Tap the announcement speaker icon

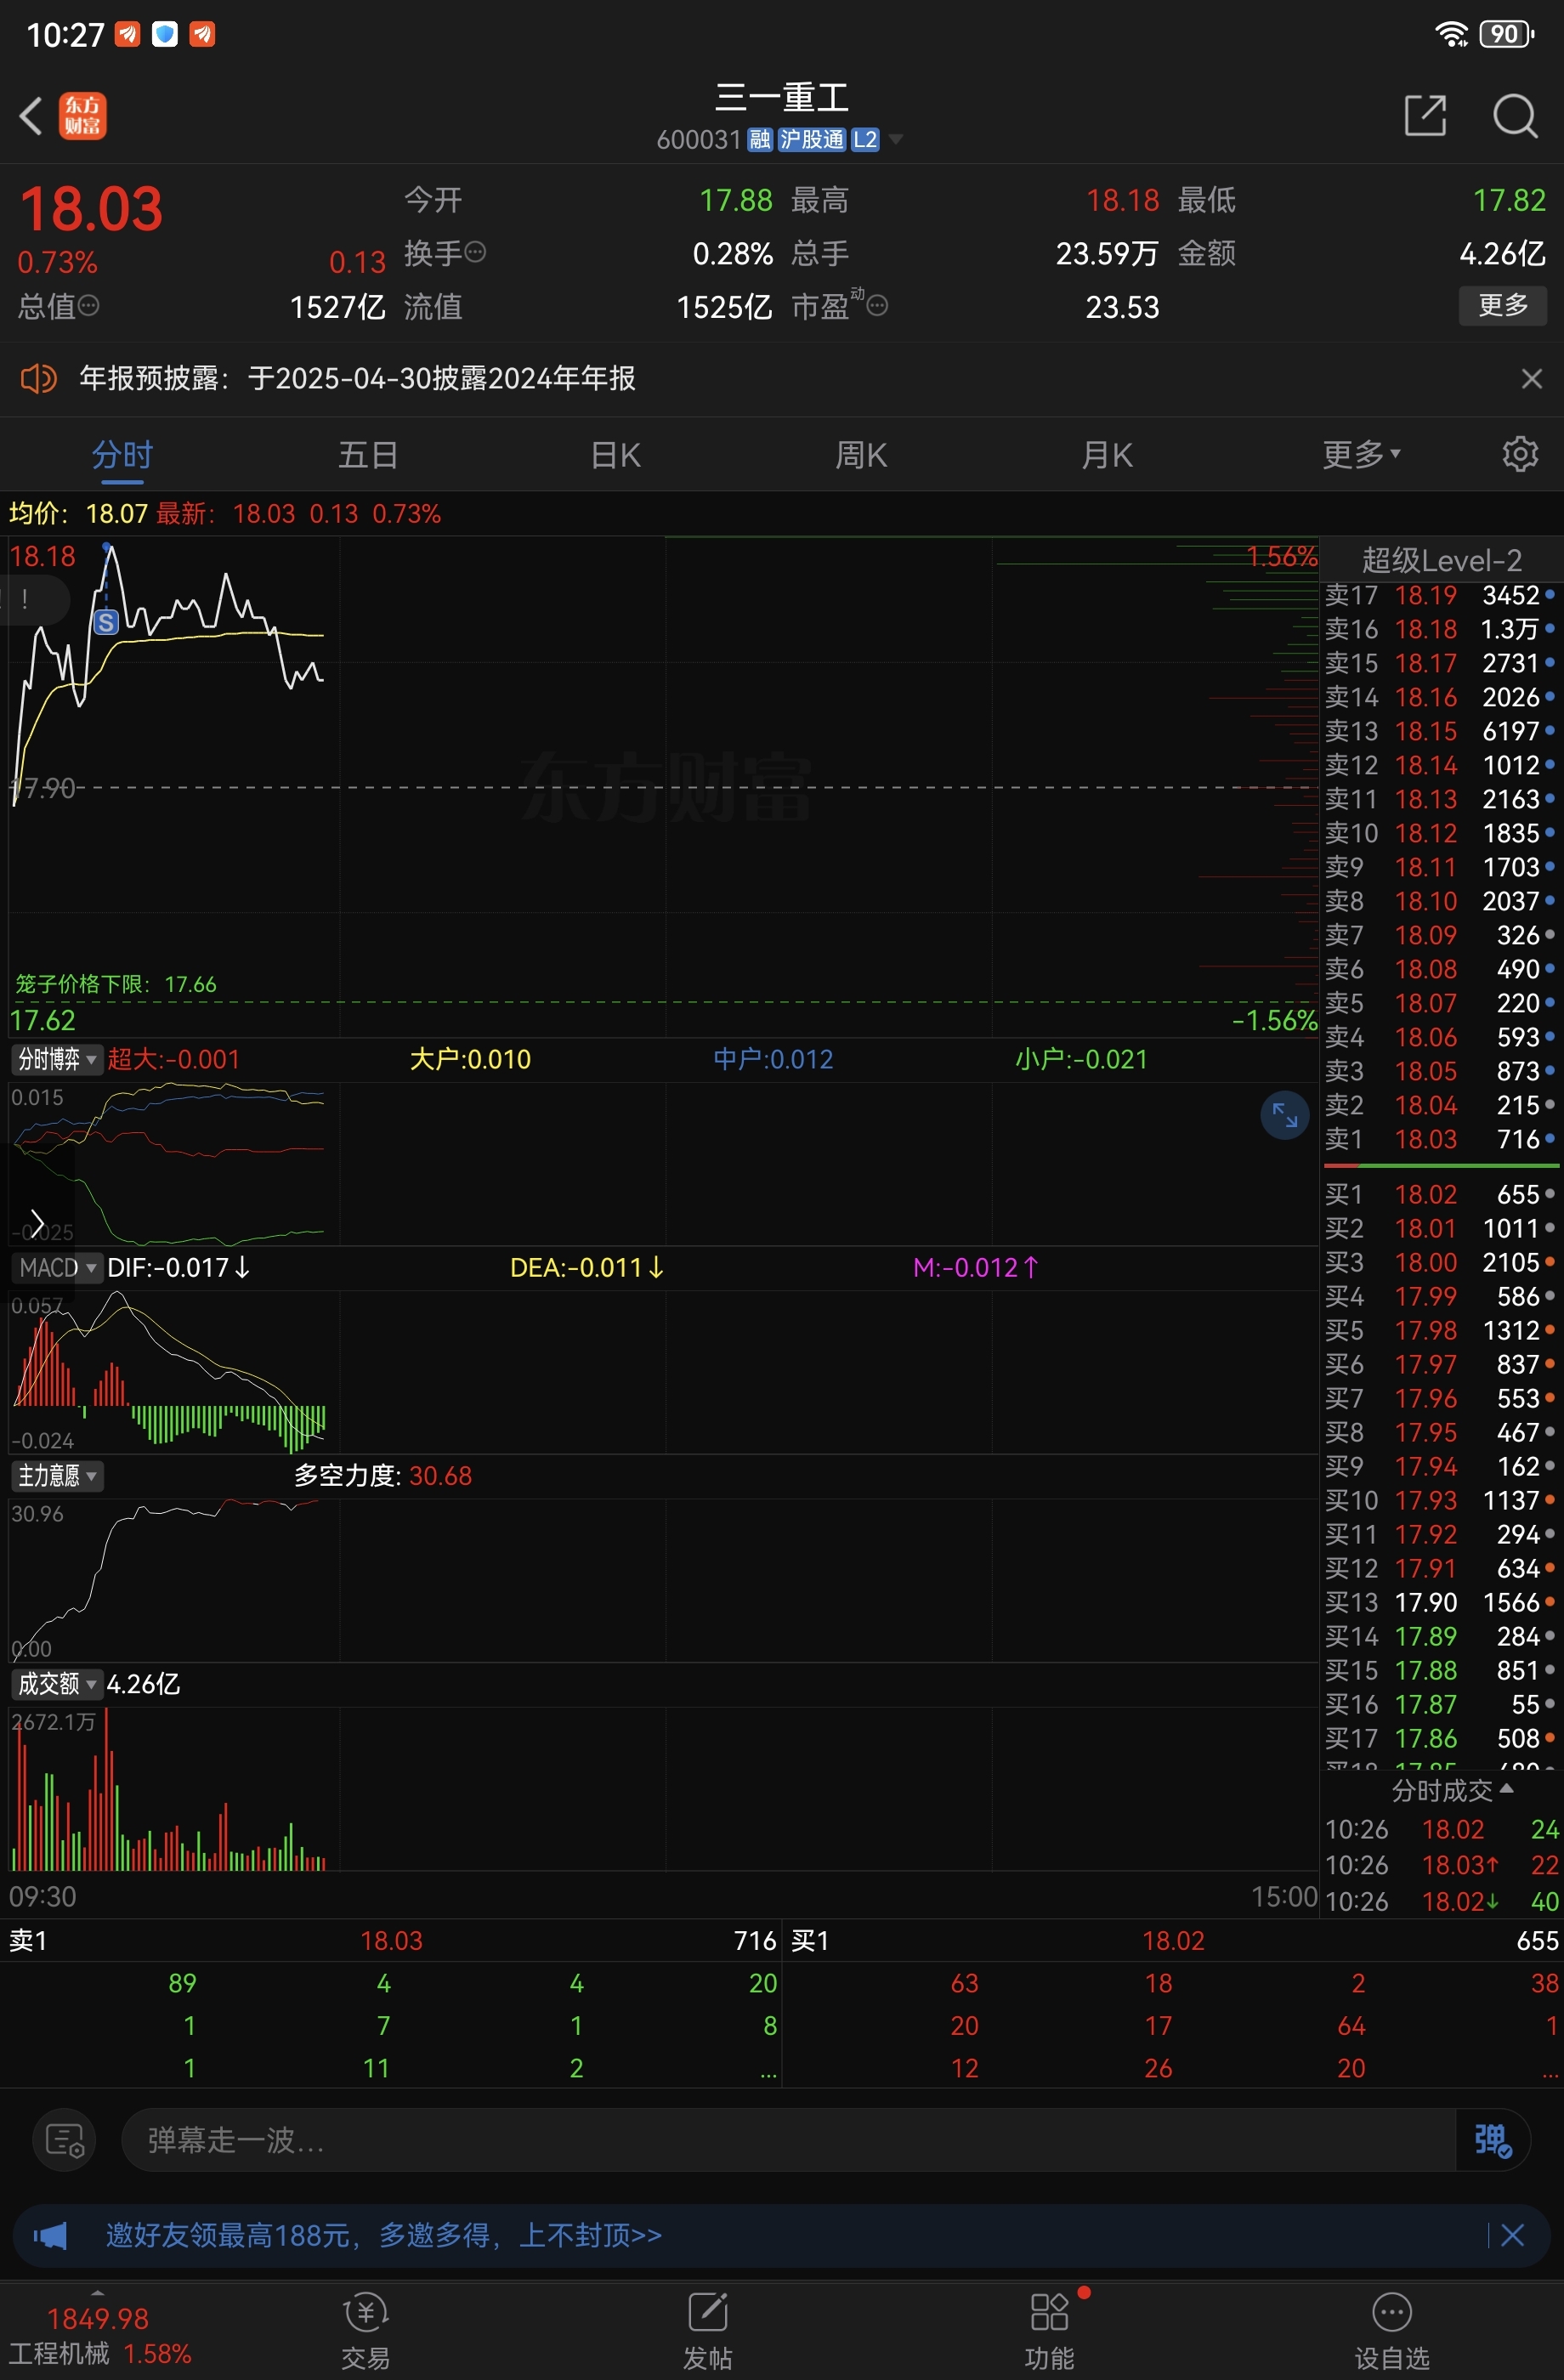(39, 379)
